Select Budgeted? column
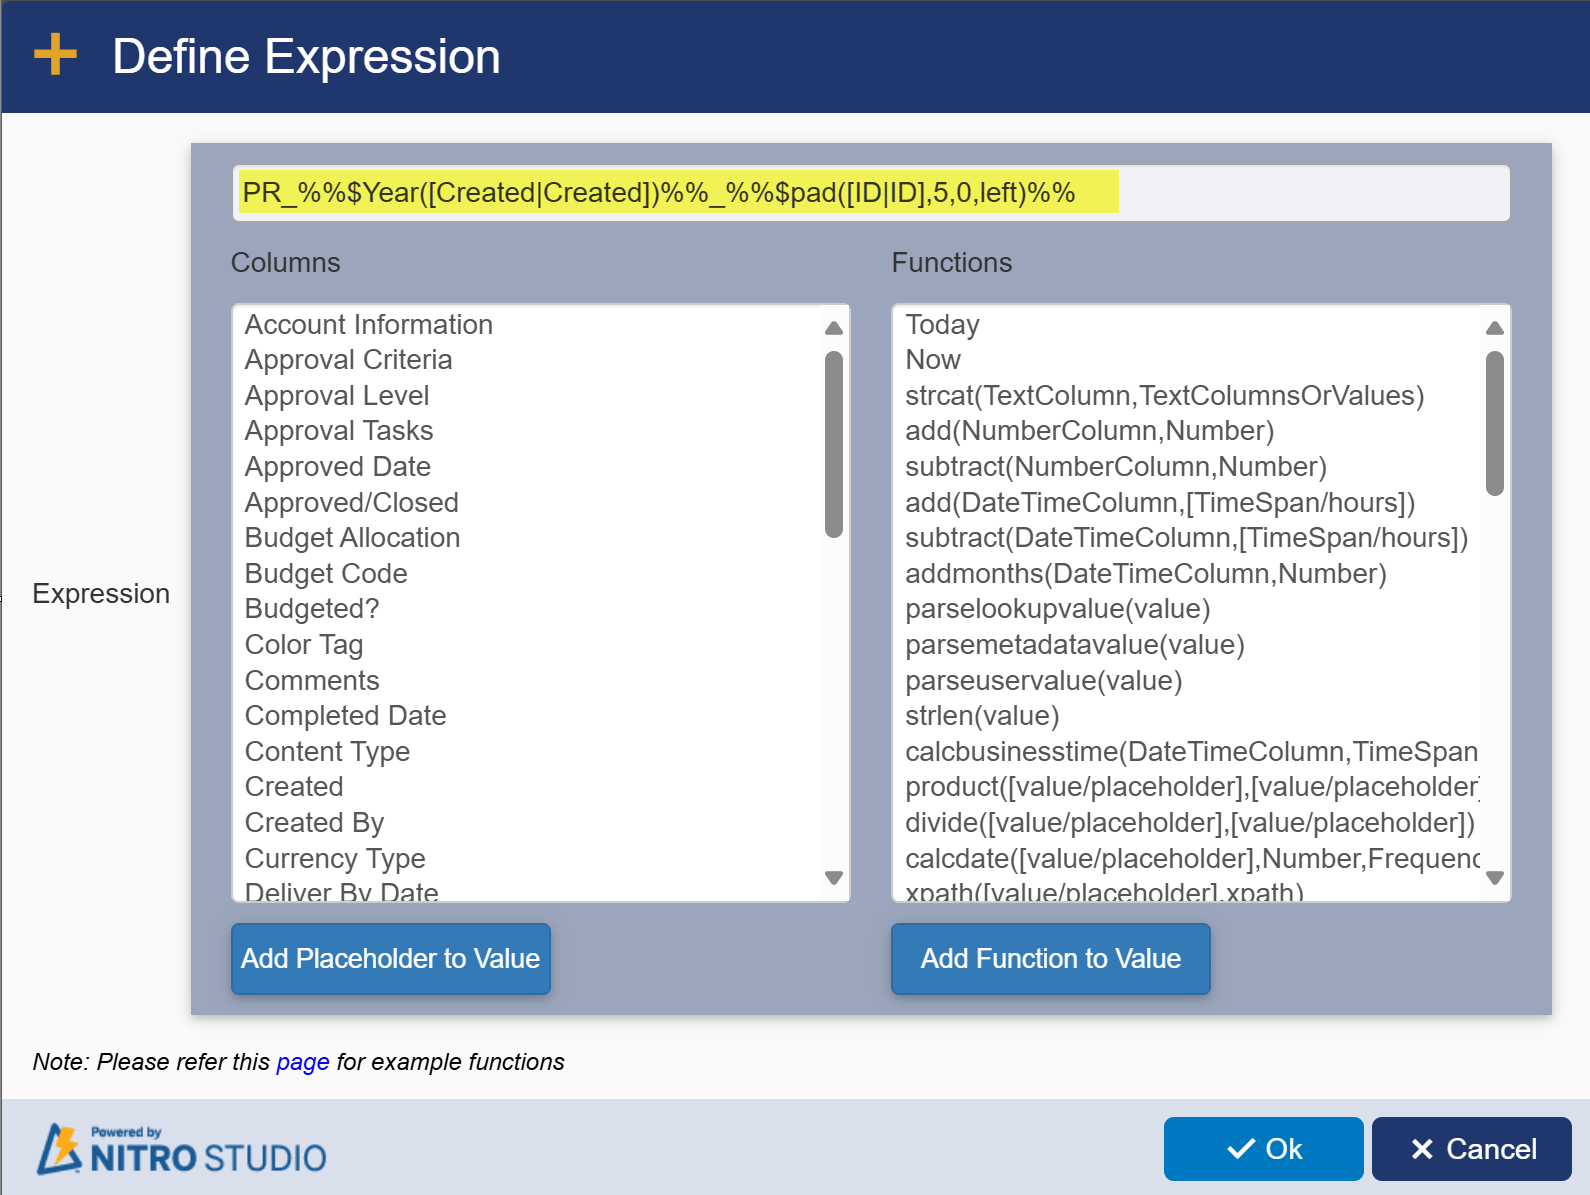 [312, 609]
